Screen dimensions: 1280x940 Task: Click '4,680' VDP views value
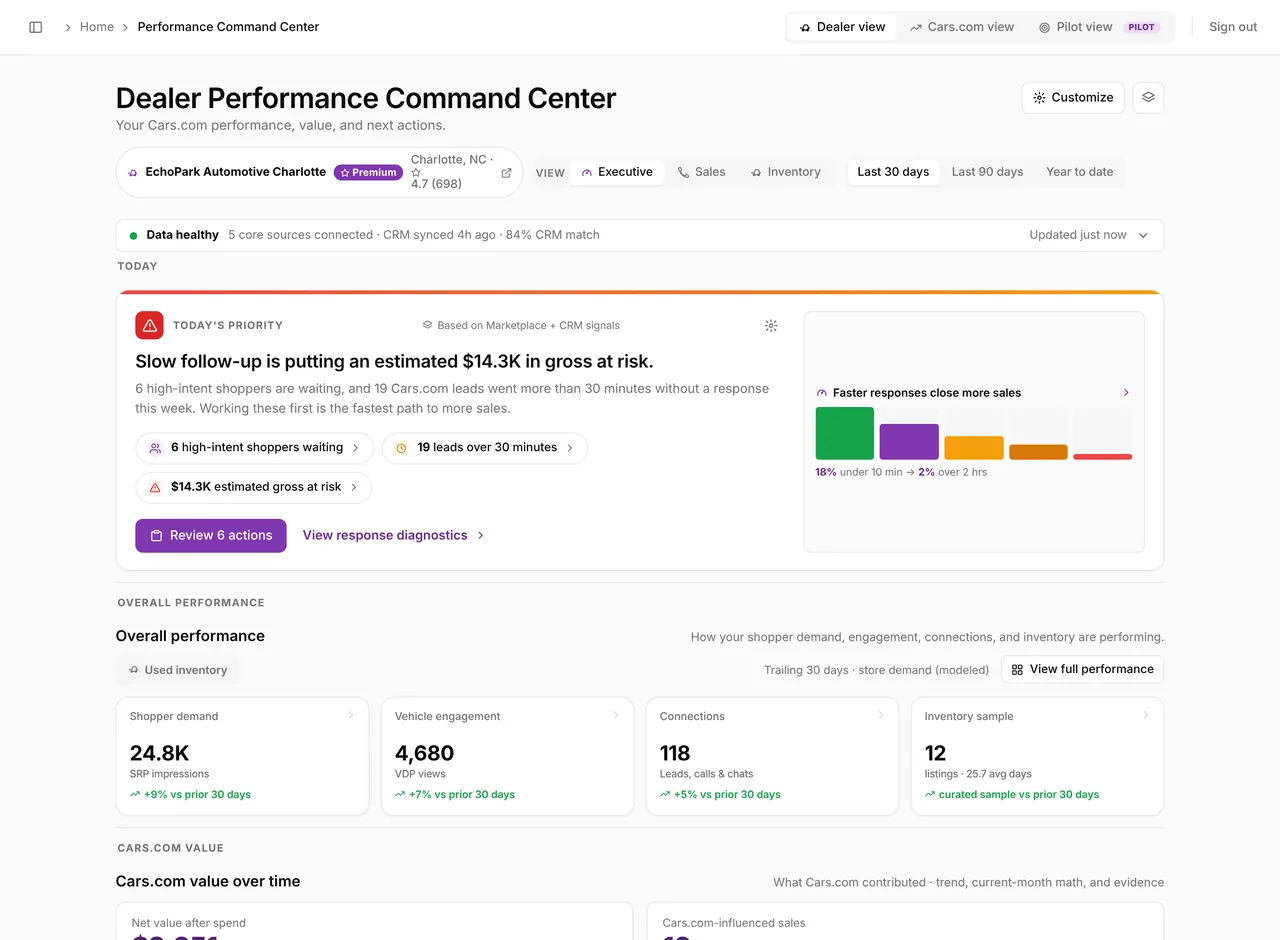coord(424,753)
